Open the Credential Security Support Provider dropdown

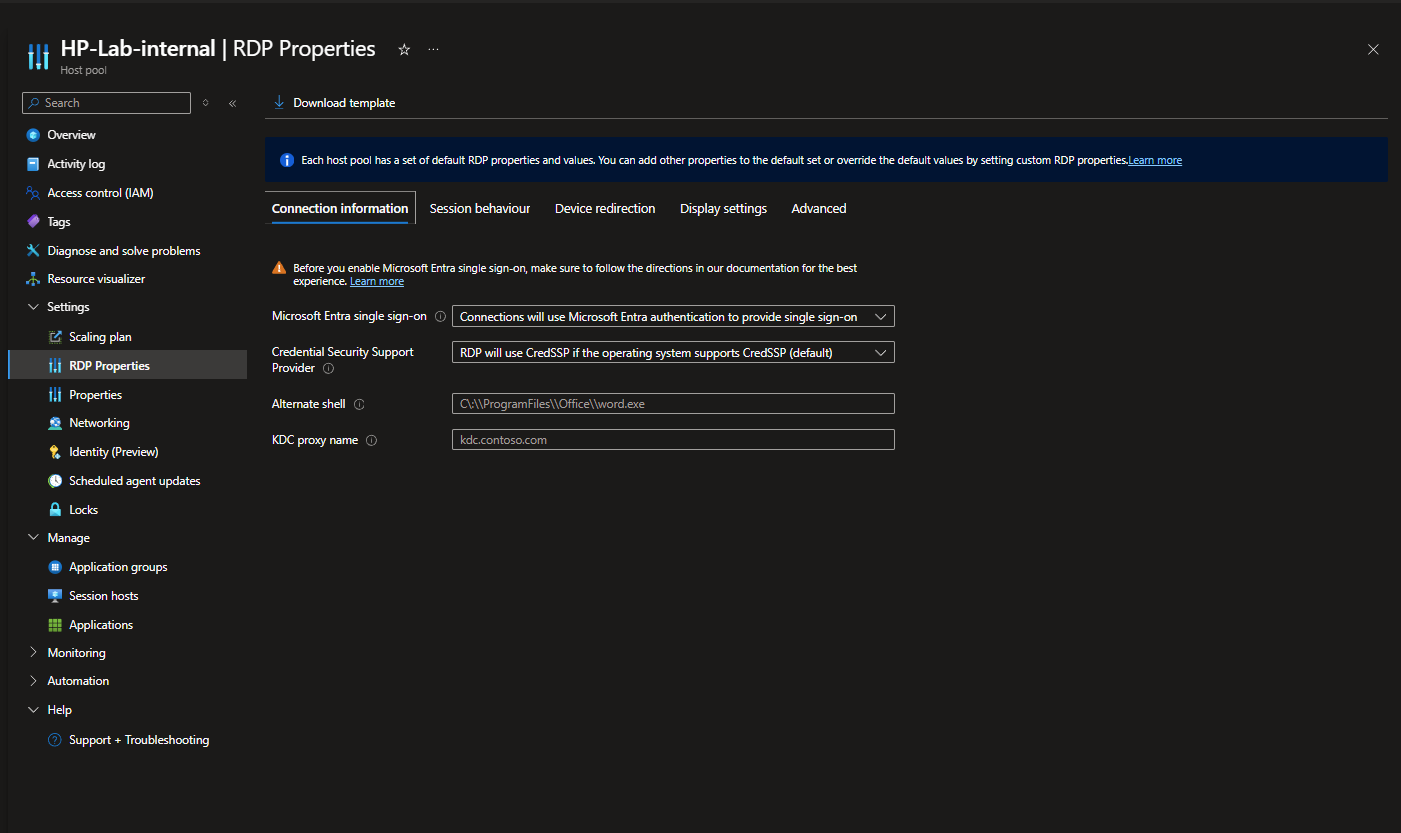point(673,352)
